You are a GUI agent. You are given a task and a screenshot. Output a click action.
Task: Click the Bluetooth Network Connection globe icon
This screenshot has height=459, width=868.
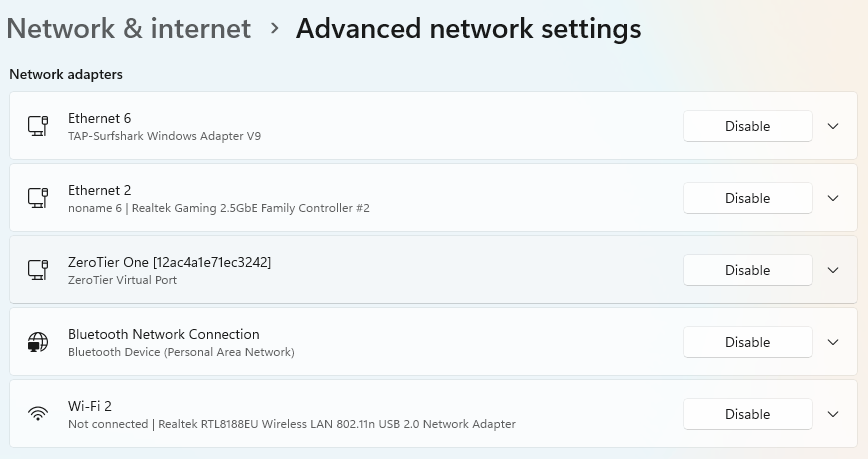38,342
